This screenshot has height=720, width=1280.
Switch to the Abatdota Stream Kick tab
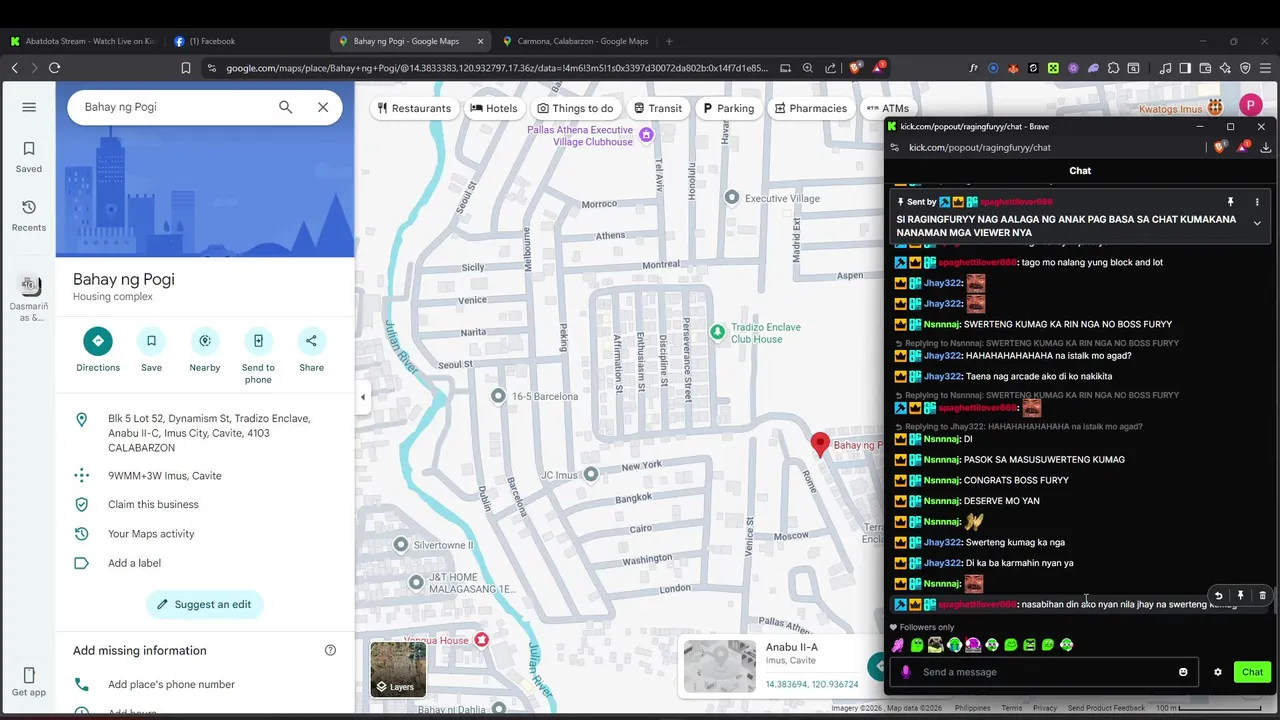82,41
